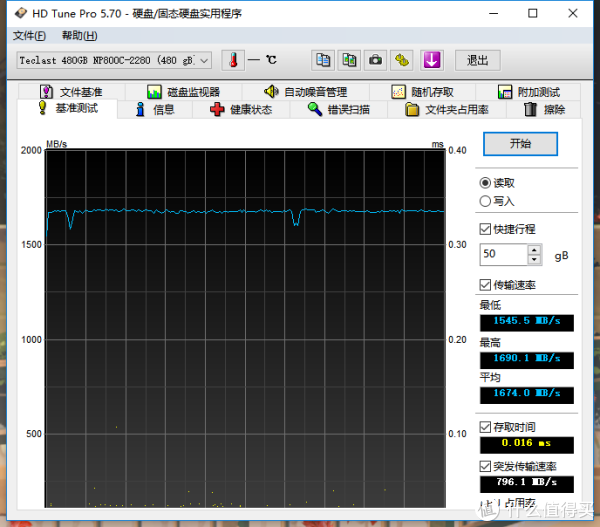Click the benchmark graph area
600x527 pixels.
tap(245, 328)
